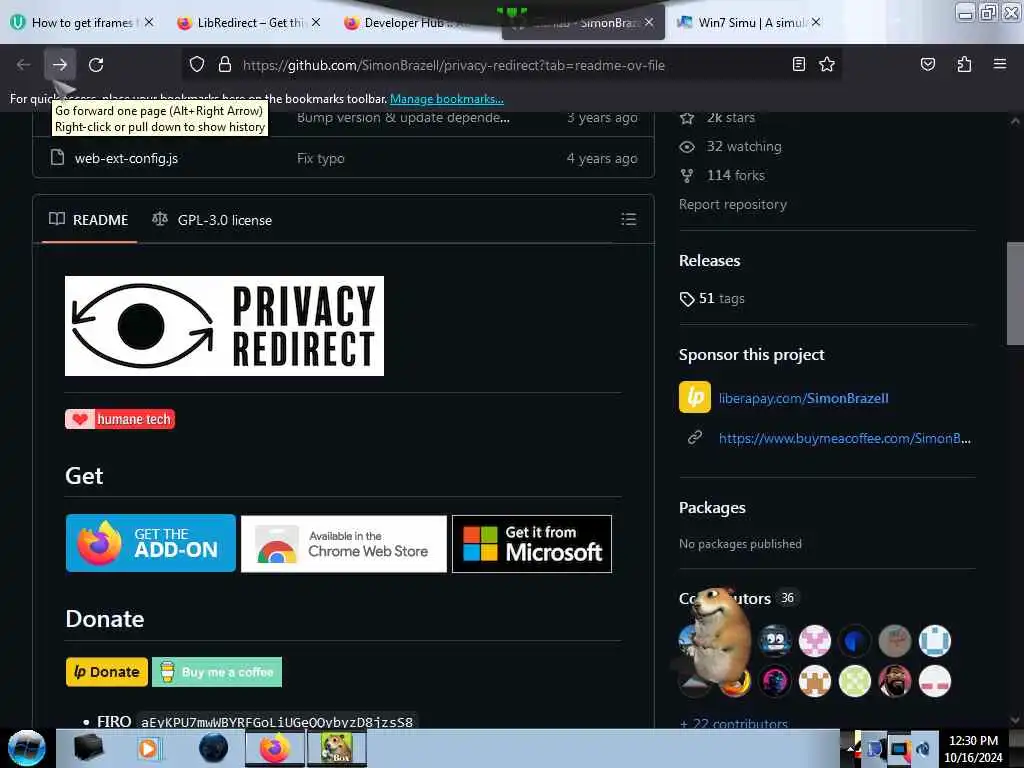The height and width of the screenshot is (768, 1024).
Task: Open the Windows Start orb
Action: coord(26,748)
